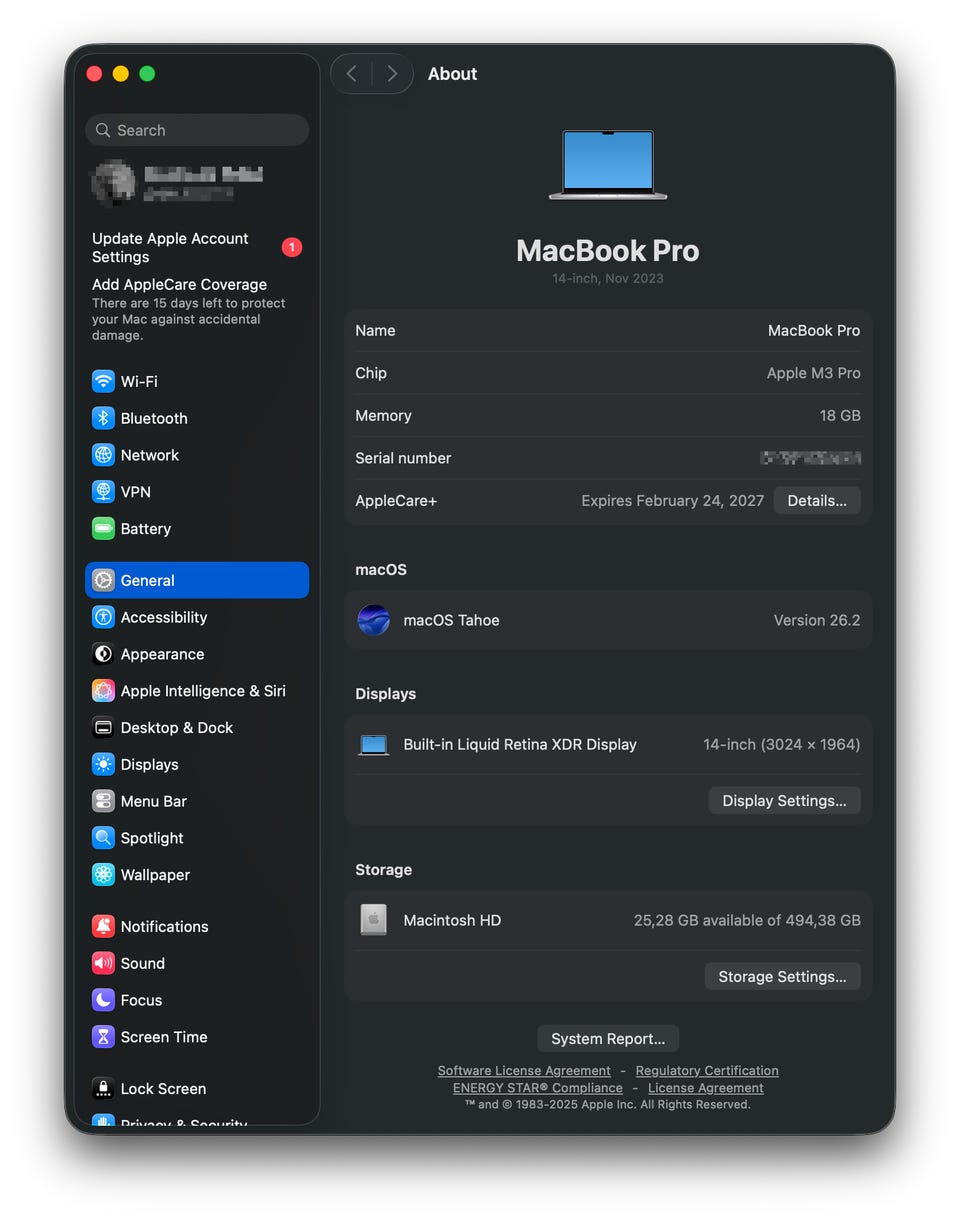Open the blurred Apple Account profile
The image size is (960, 1220).
click(x=177, y=182)
